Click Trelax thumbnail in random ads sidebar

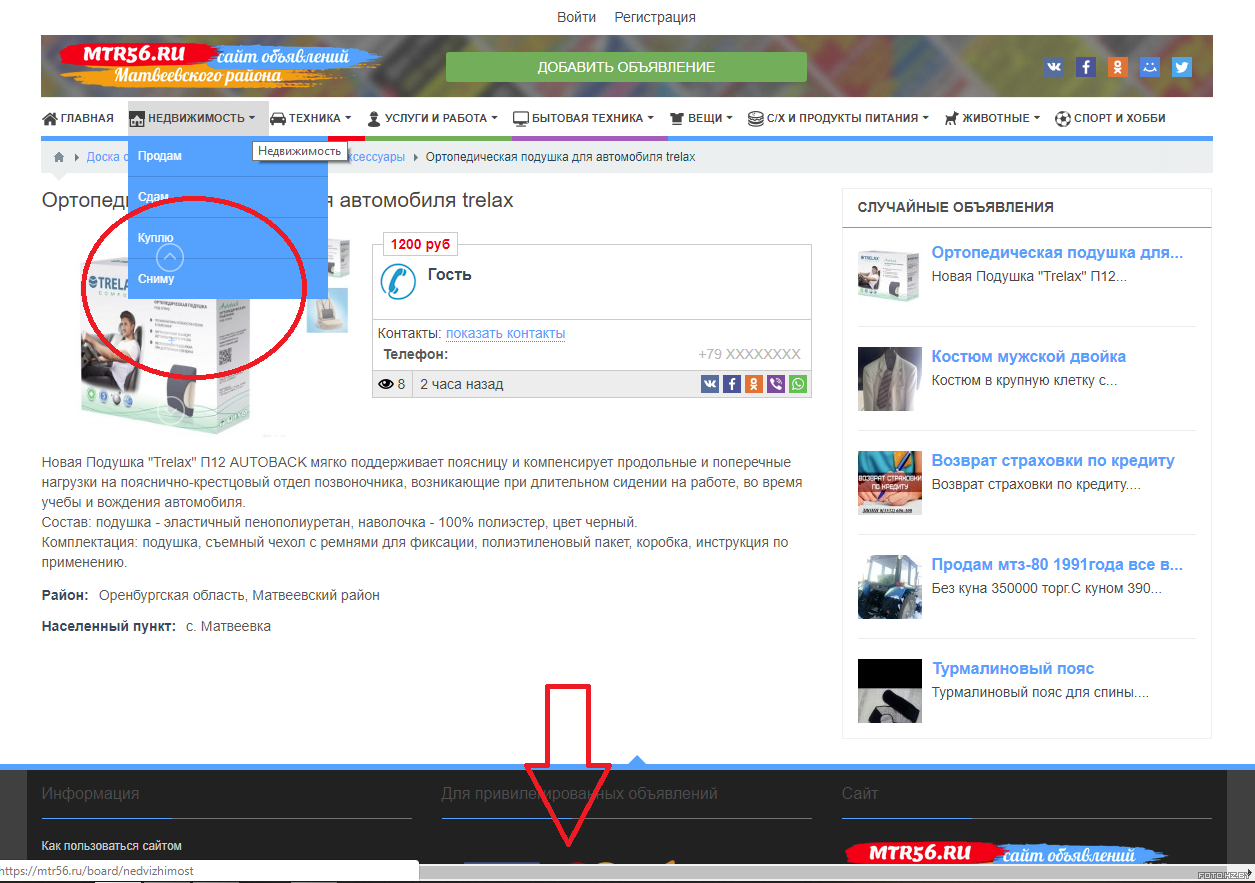pos(890,274)
